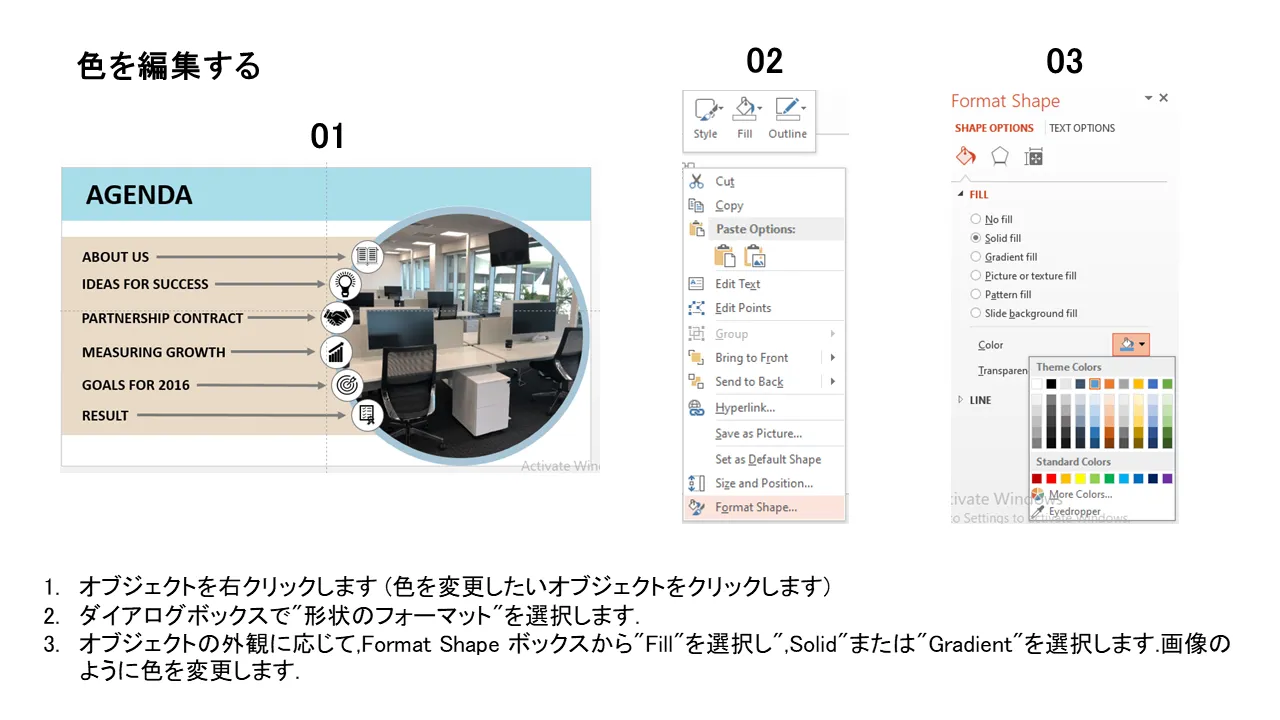Select the No fill radio button
This screenshot has height=720, width=1280.
pos(976,219)
